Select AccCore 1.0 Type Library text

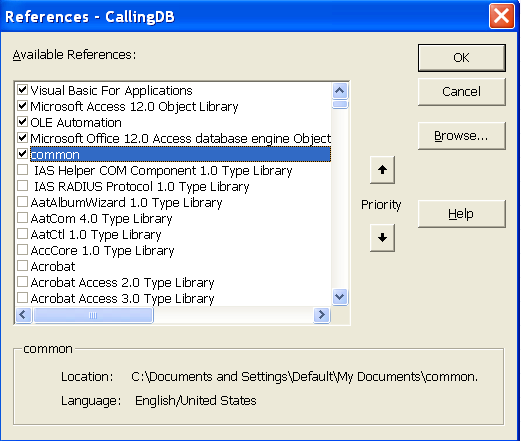102,251
